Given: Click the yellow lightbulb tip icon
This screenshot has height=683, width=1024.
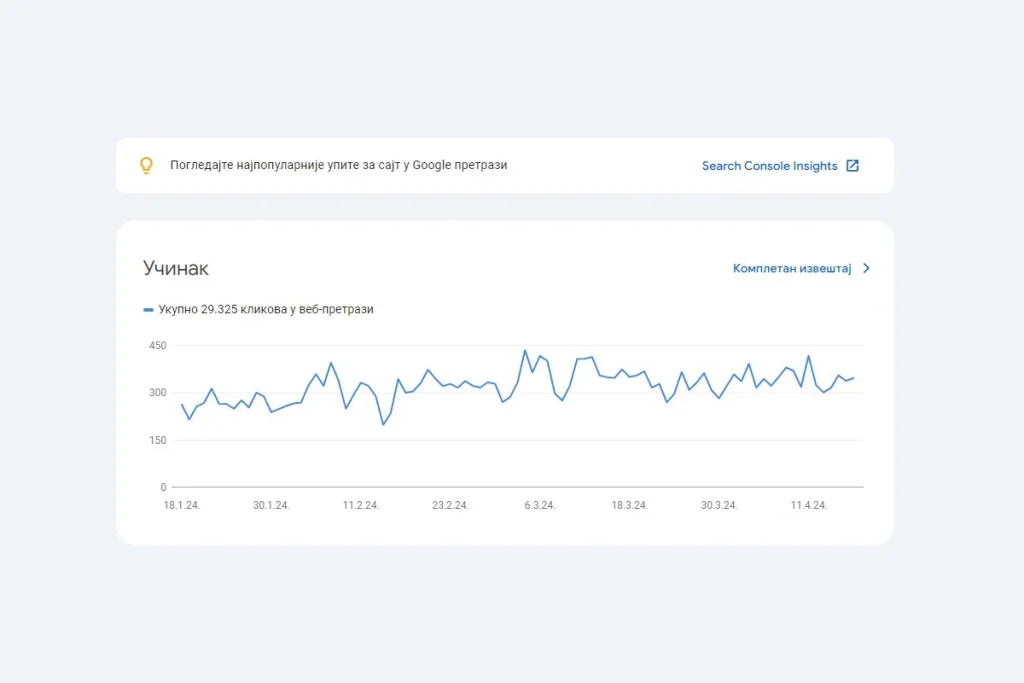Looking at the screenshot, I should point(146,166).
